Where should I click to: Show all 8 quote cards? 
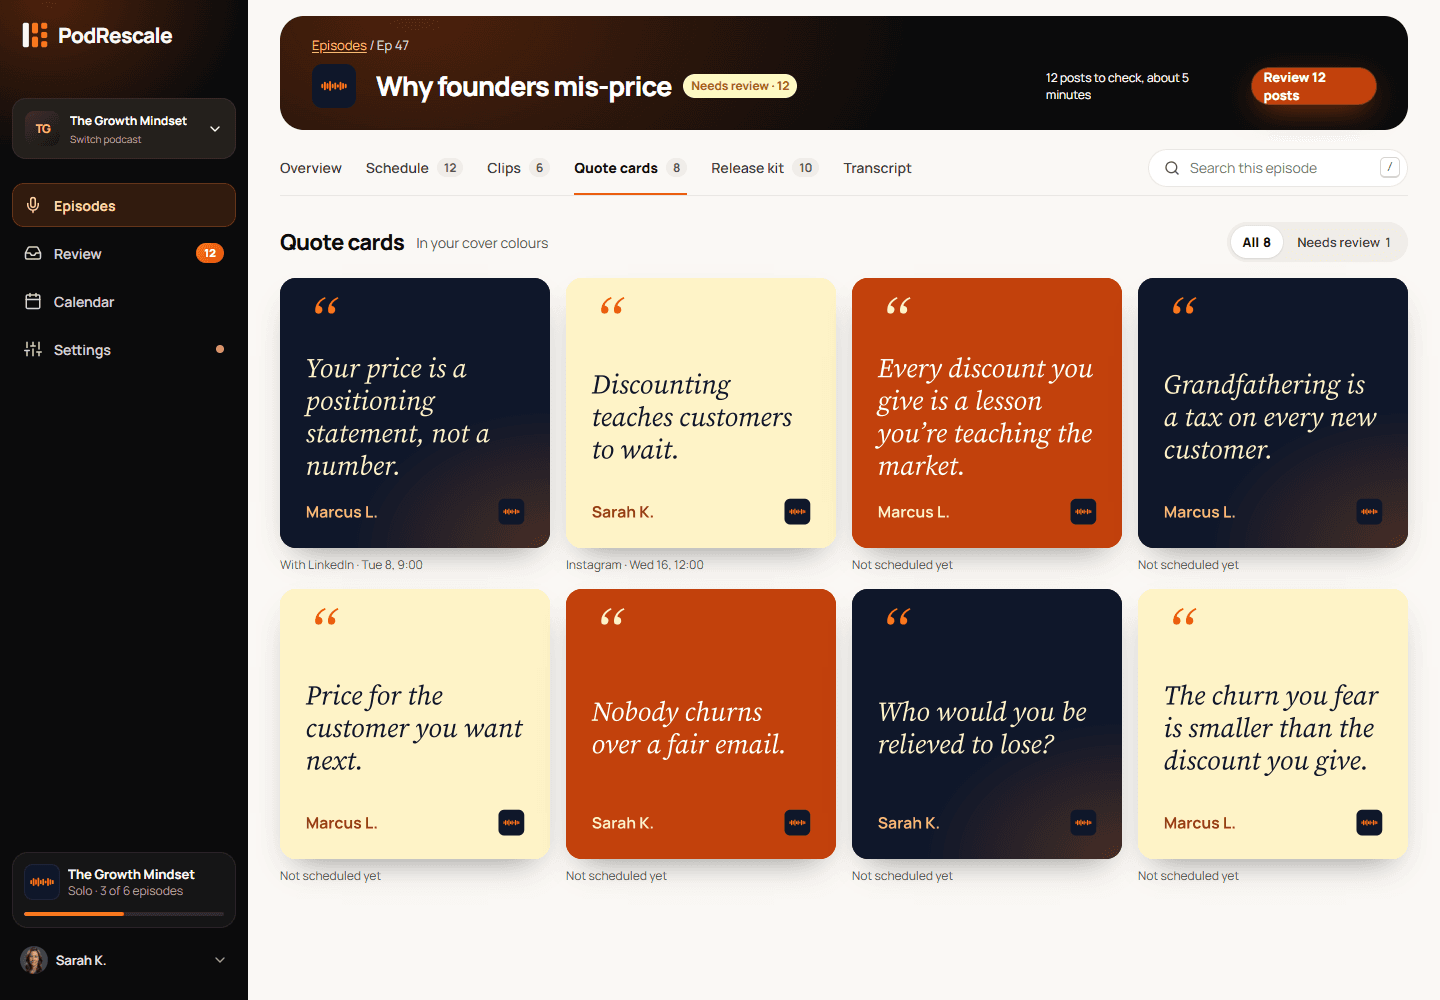(x=1256, y=242)
